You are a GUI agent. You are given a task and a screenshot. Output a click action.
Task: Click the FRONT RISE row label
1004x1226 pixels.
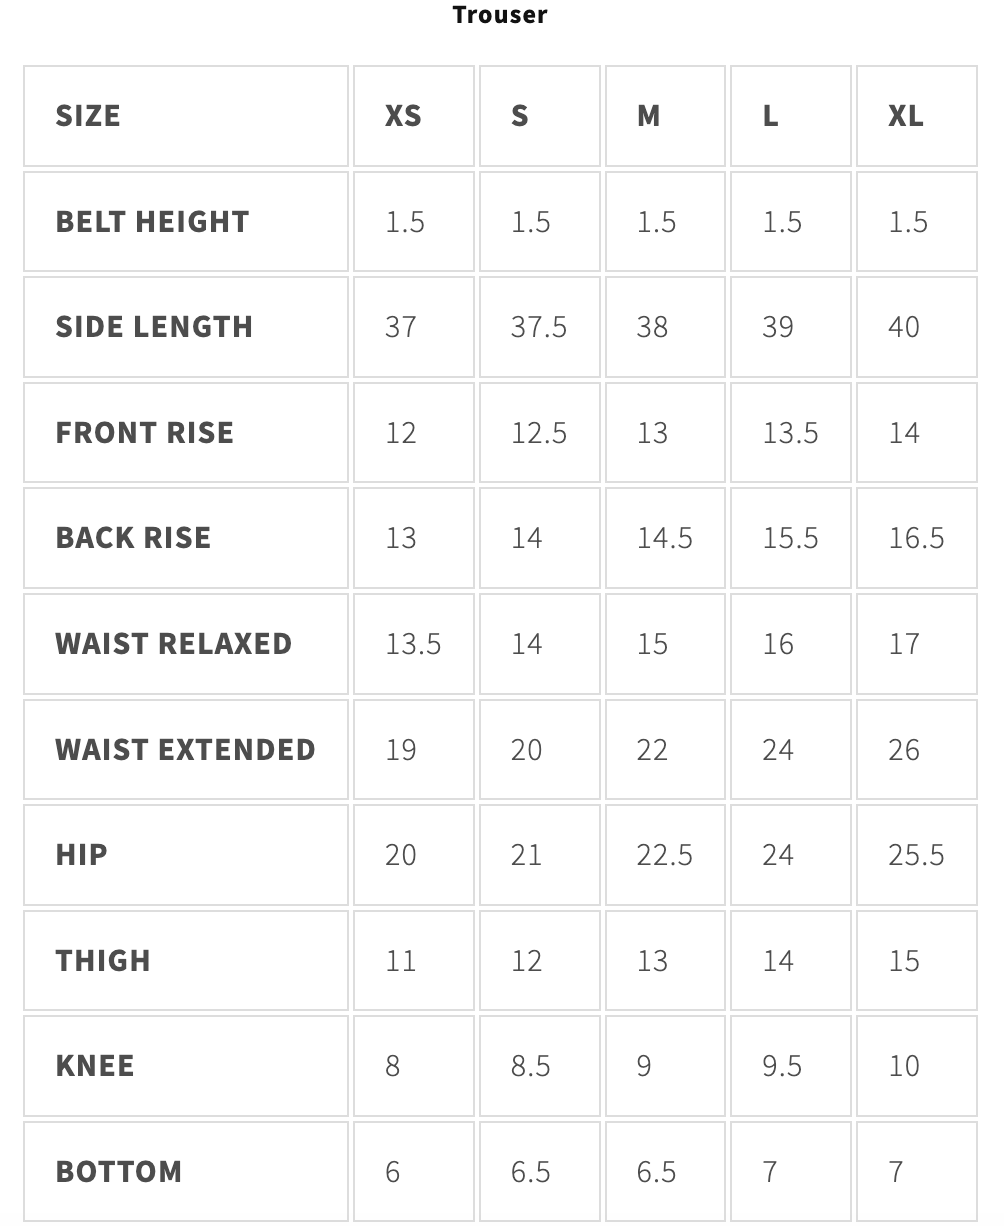tap(145, 432)
